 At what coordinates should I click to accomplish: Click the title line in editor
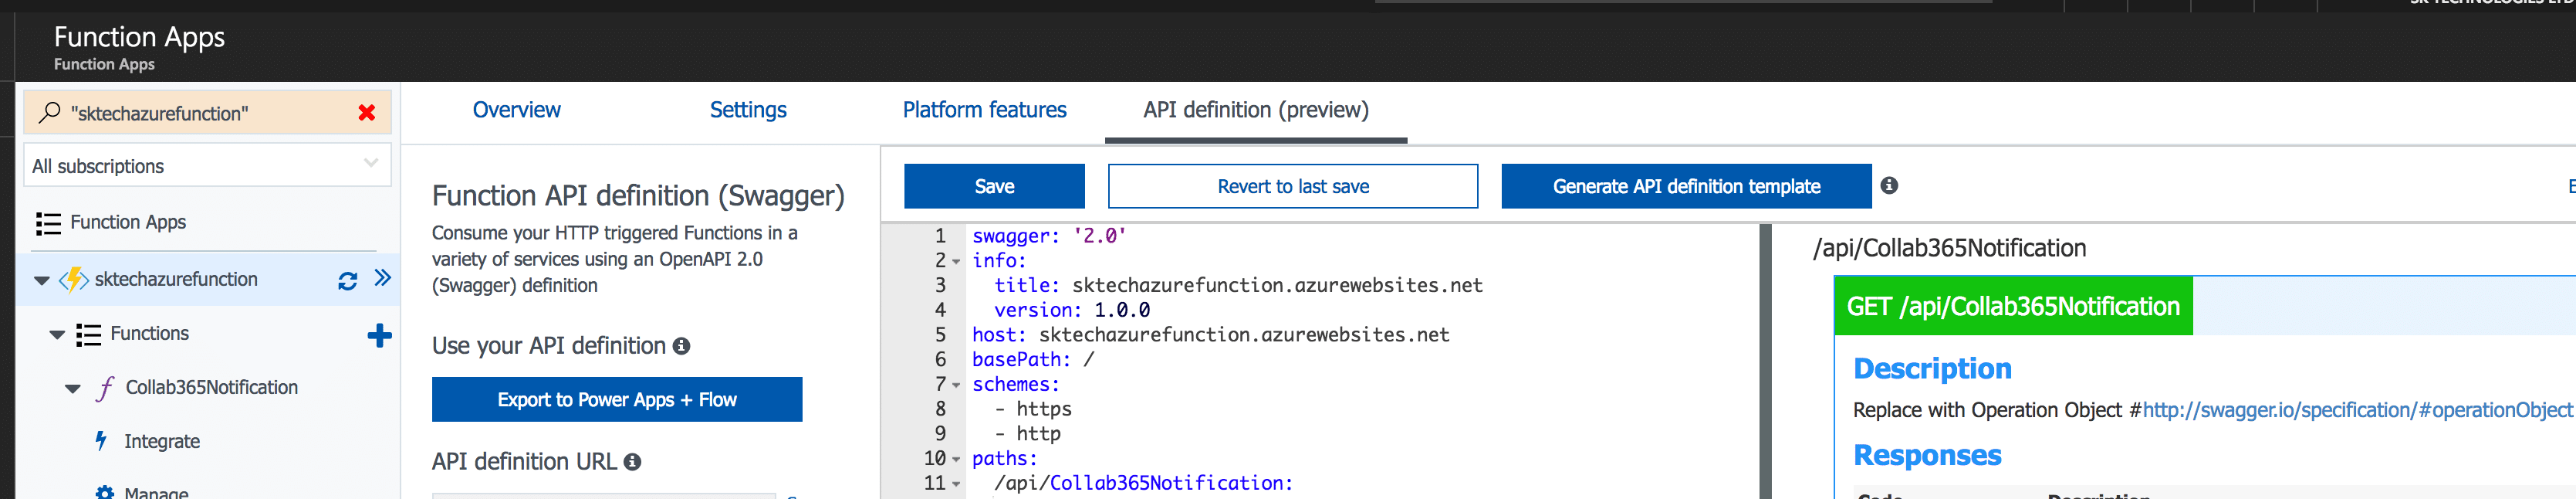pos(1238,285)
